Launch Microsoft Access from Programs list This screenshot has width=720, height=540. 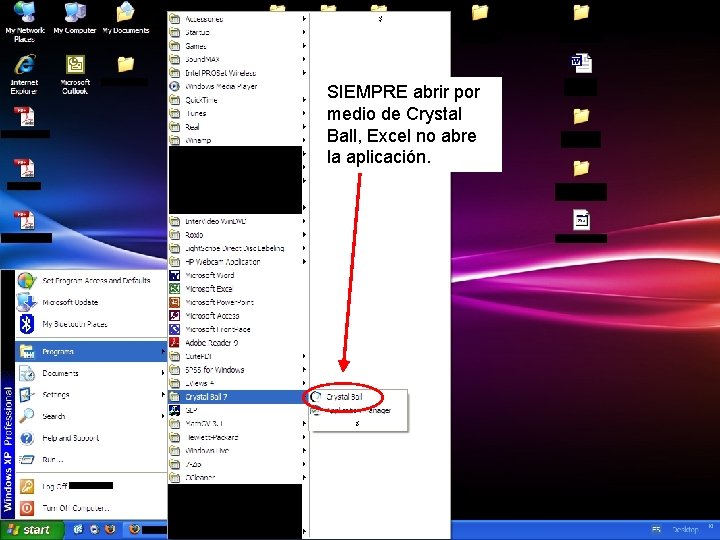click(238, 315)
